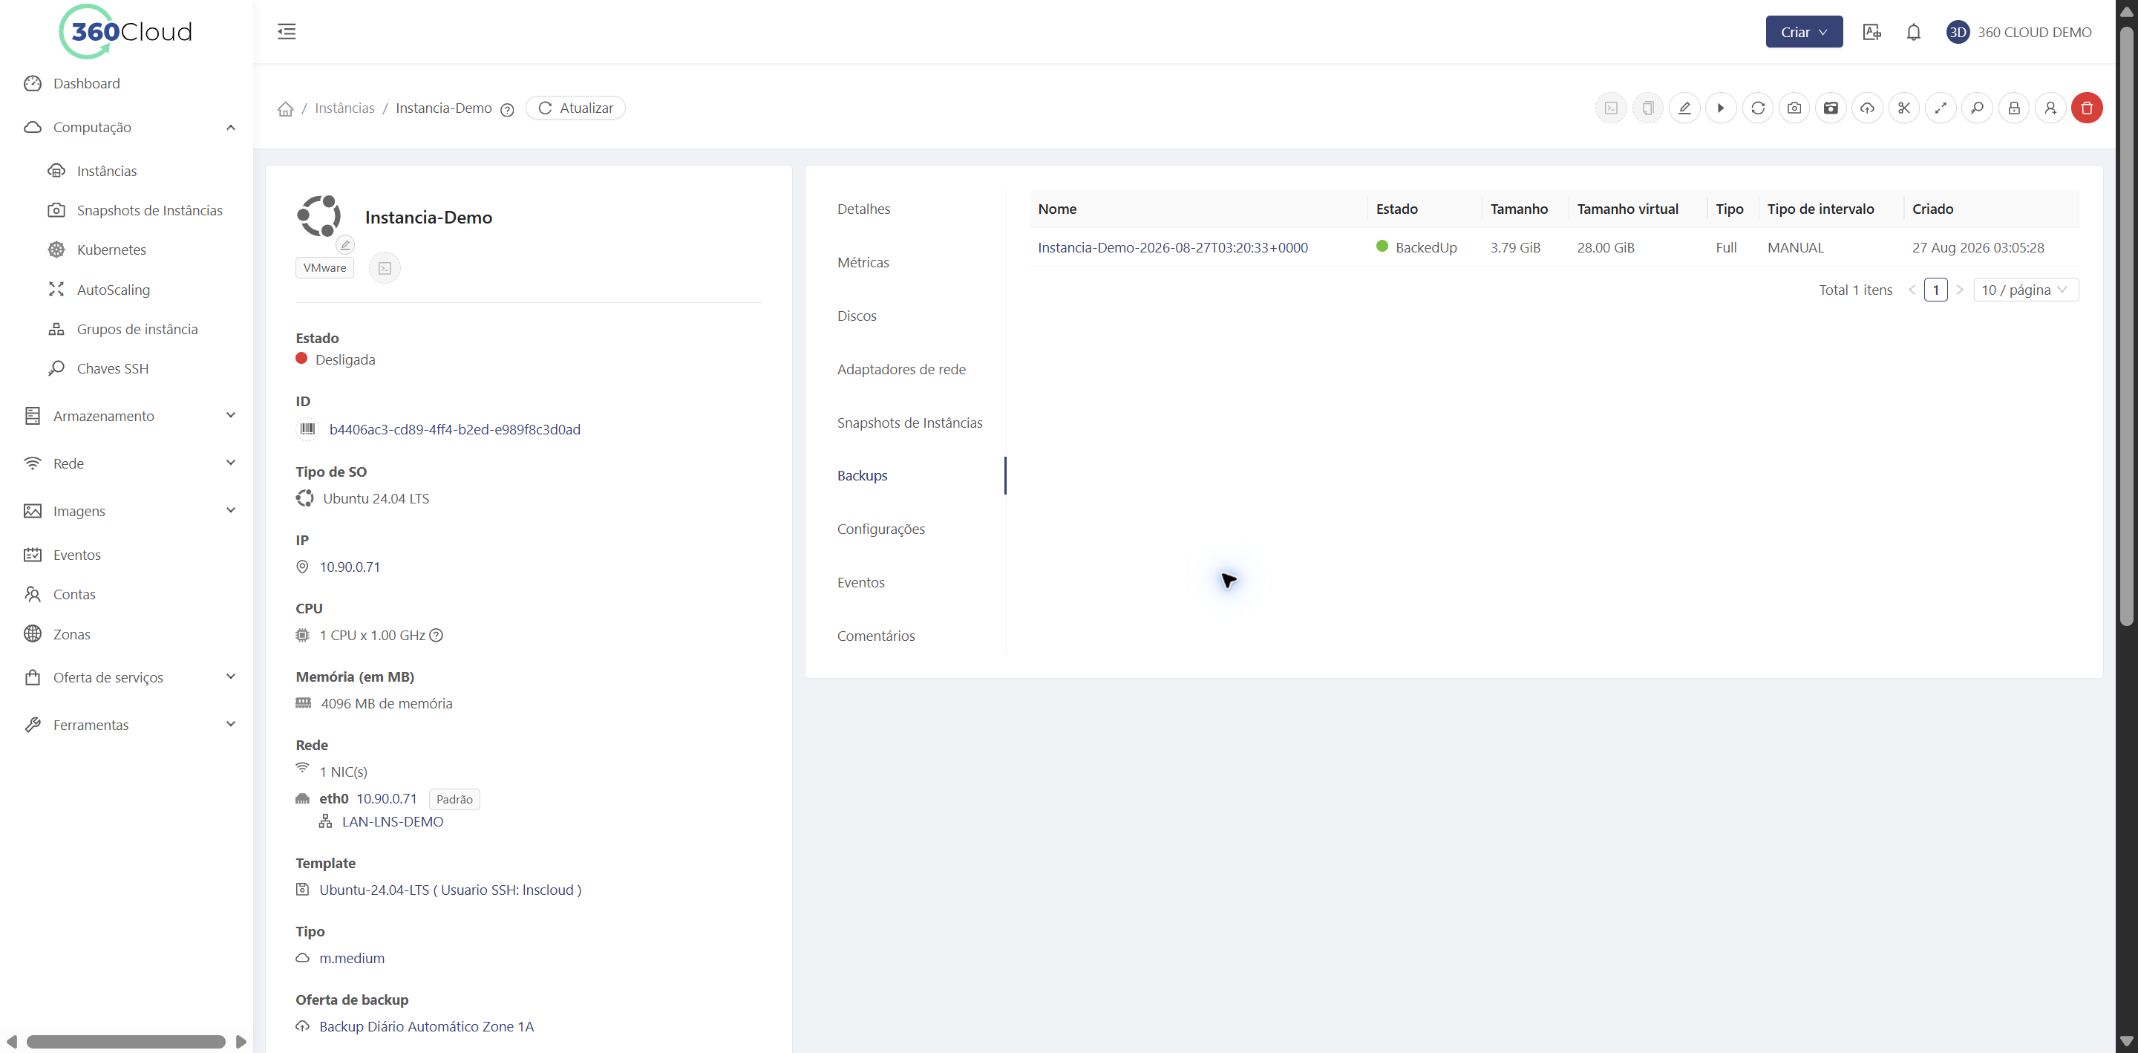This screenshot has width=2138, height=1053.
Task: Start the instance with the play icon
Action: 1721,108
